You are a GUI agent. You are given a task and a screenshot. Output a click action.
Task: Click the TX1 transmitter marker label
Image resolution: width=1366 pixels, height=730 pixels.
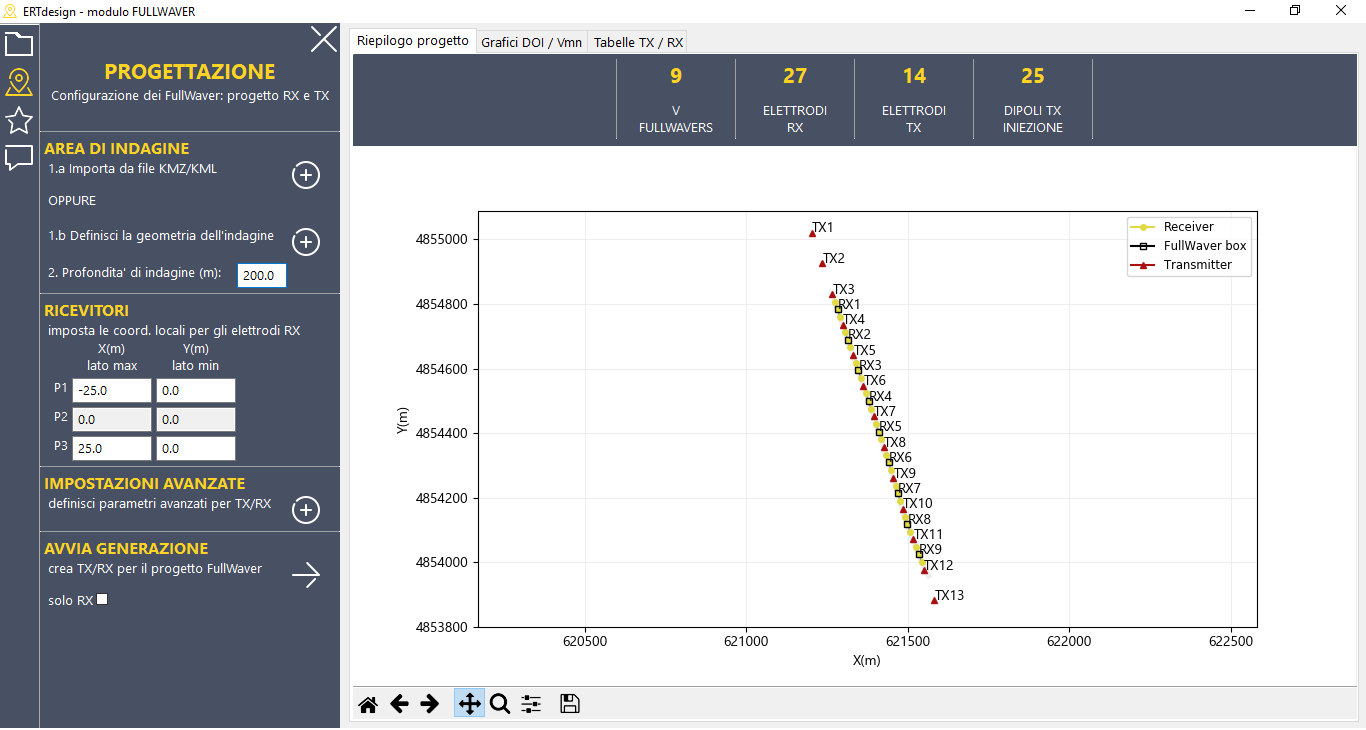(x=822, y=227)
